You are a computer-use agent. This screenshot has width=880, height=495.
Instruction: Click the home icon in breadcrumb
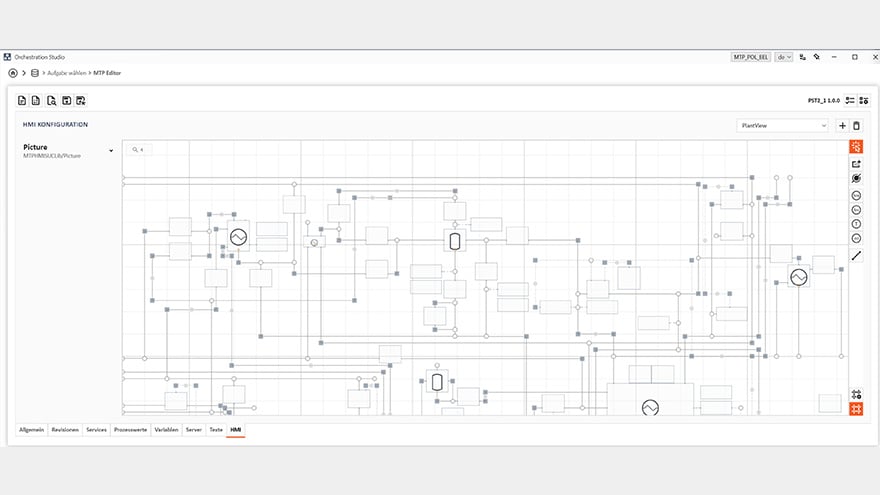13,73
